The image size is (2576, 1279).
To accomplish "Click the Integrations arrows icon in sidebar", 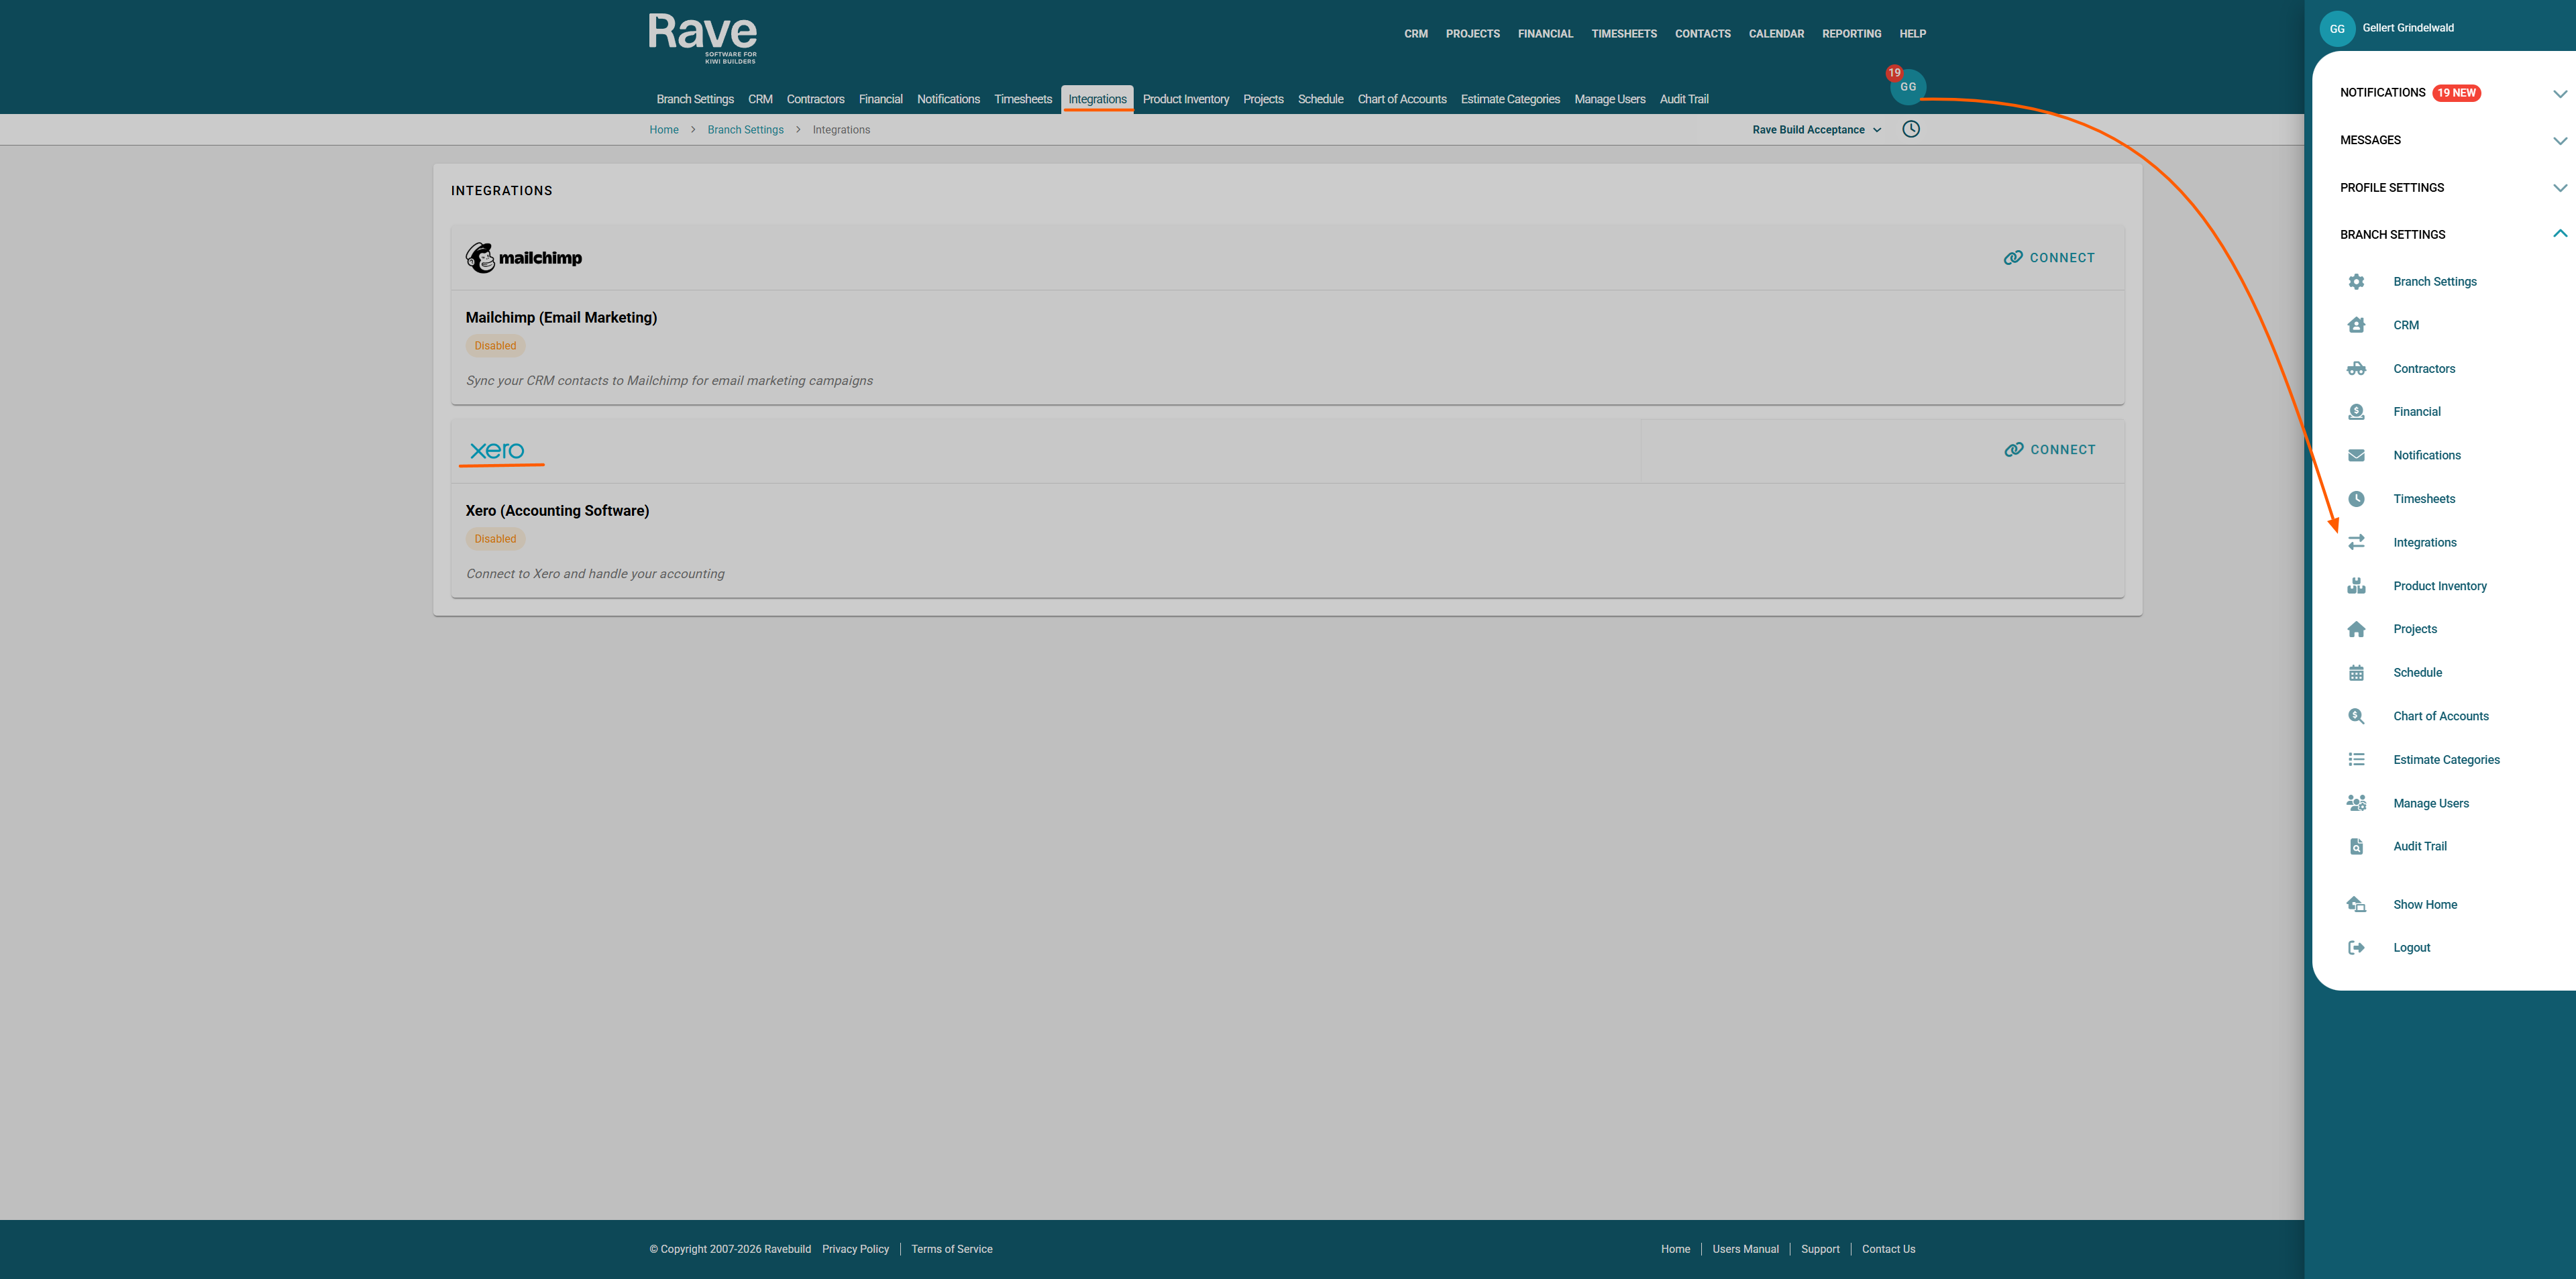I will click(x=2356, y=542).
